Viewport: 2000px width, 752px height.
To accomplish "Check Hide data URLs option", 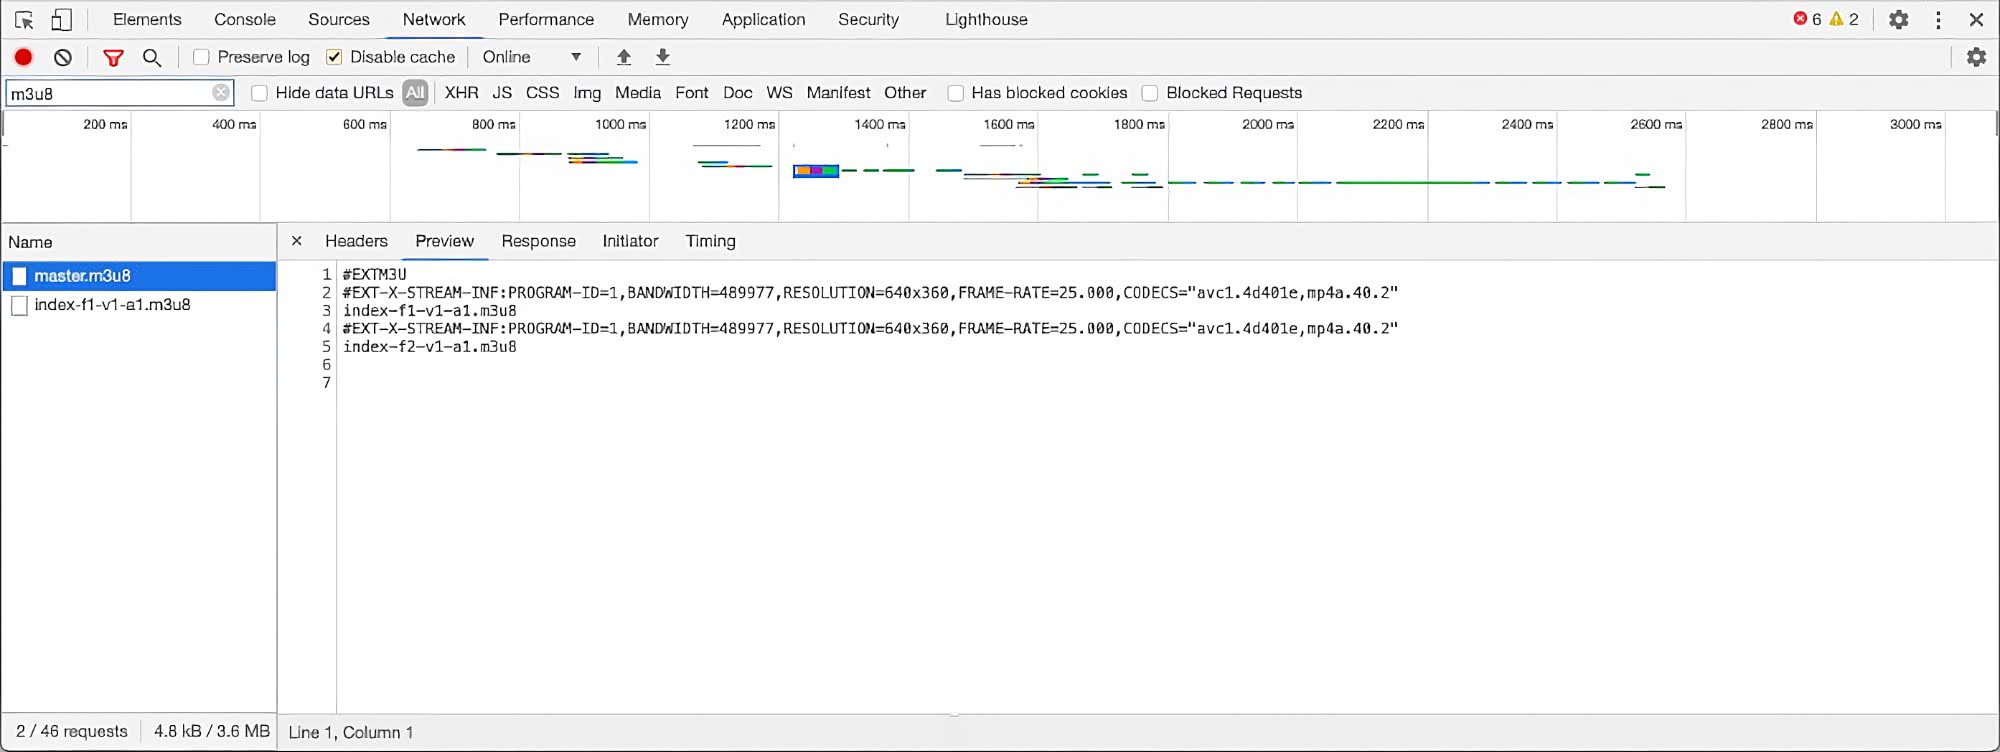I will click(259, 93).
